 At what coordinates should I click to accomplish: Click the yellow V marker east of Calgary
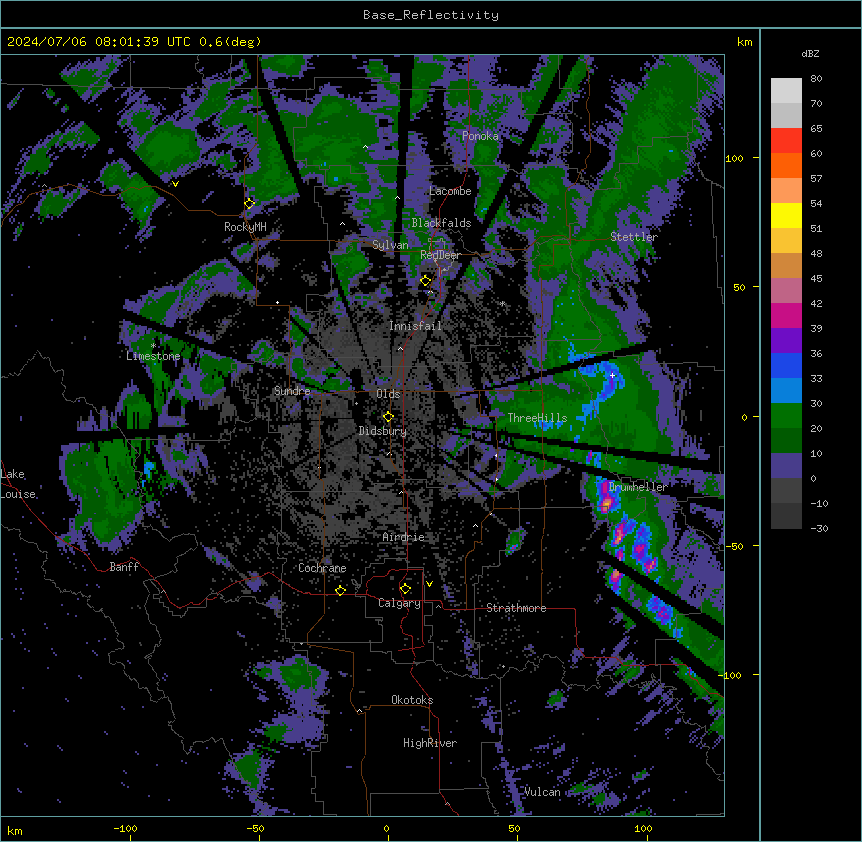tap(429, 584)
